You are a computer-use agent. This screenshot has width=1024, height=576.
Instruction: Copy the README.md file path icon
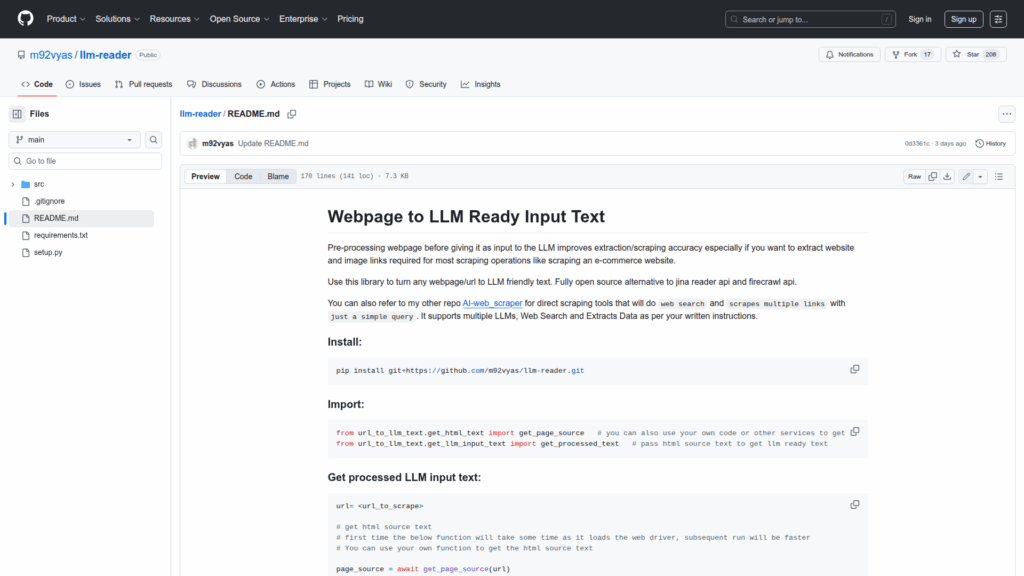(x=292, y=114)
